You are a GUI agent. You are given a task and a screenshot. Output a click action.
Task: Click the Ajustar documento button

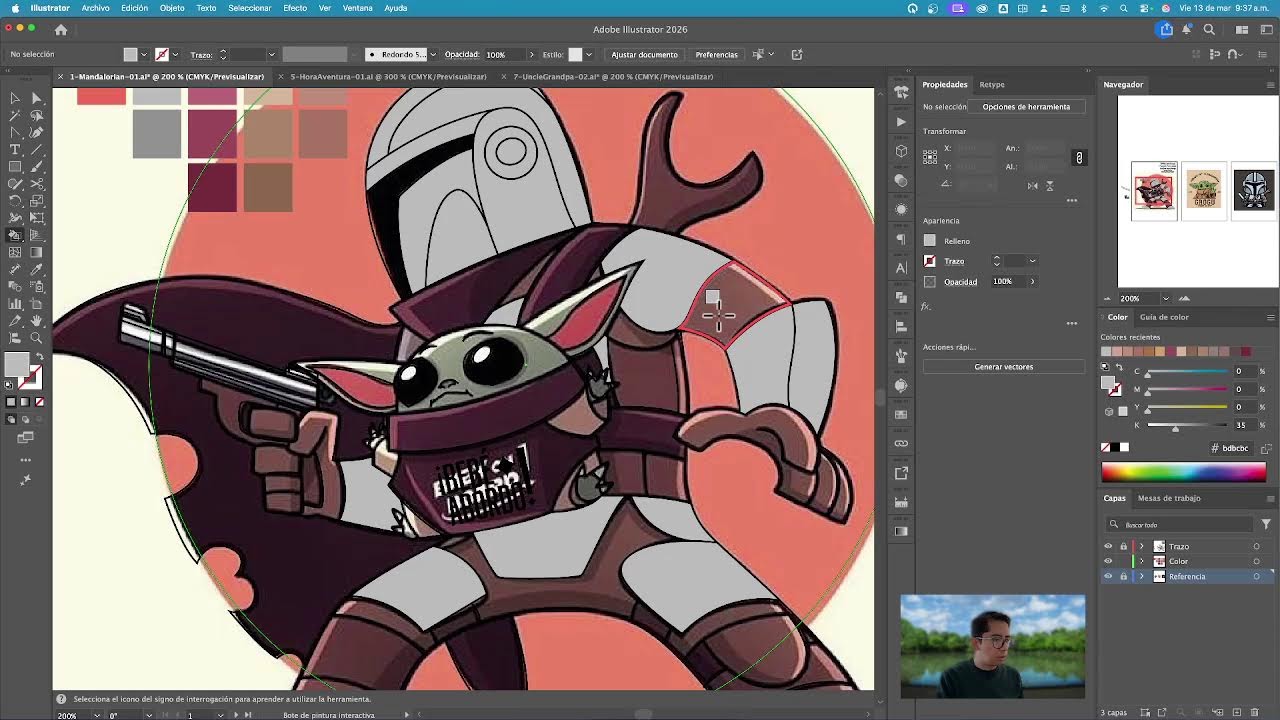[644, 54]
